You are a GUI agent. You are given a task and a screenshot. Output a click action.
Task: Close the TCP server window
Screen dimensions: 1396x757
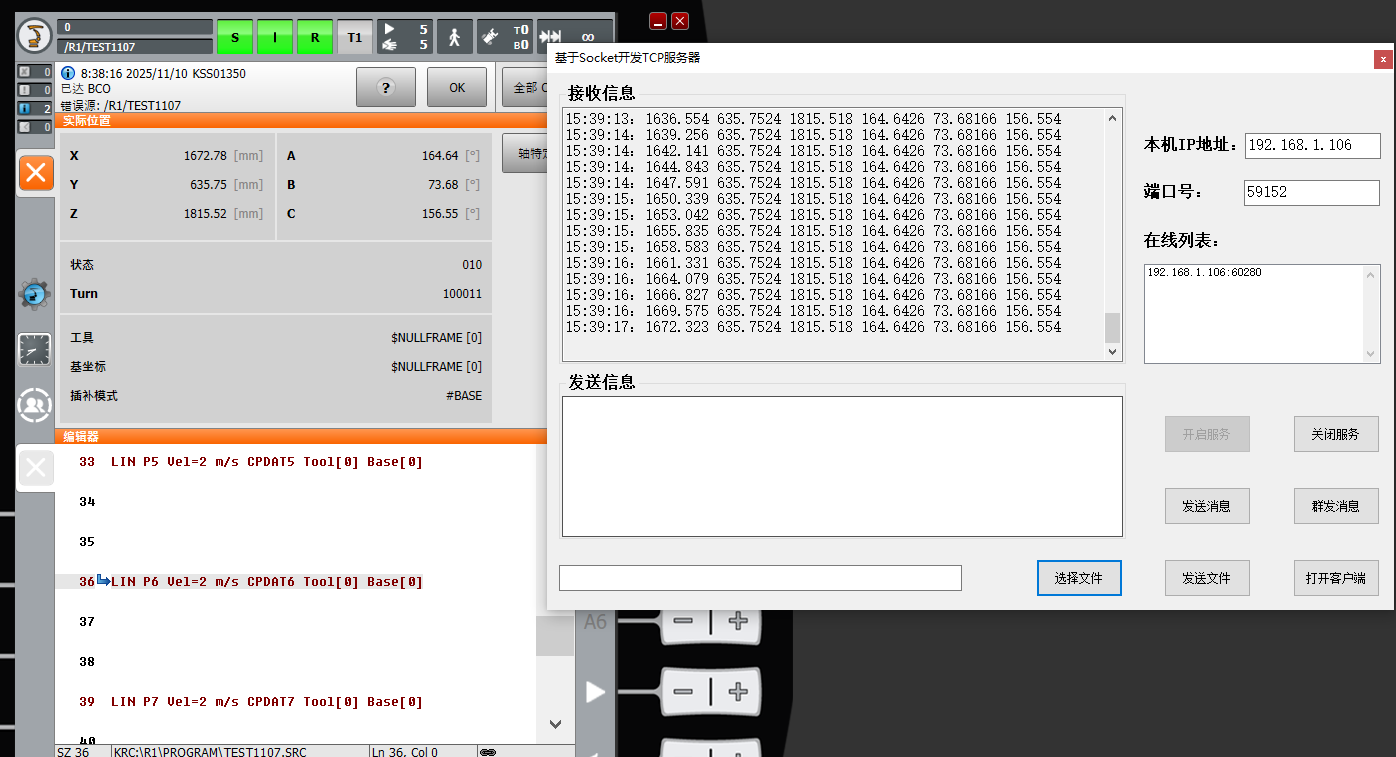(x=1383, y=59)
